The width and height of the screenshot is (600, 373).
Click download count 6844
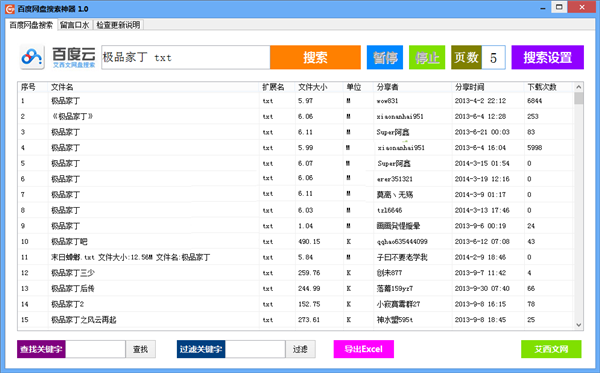point(535,101)
